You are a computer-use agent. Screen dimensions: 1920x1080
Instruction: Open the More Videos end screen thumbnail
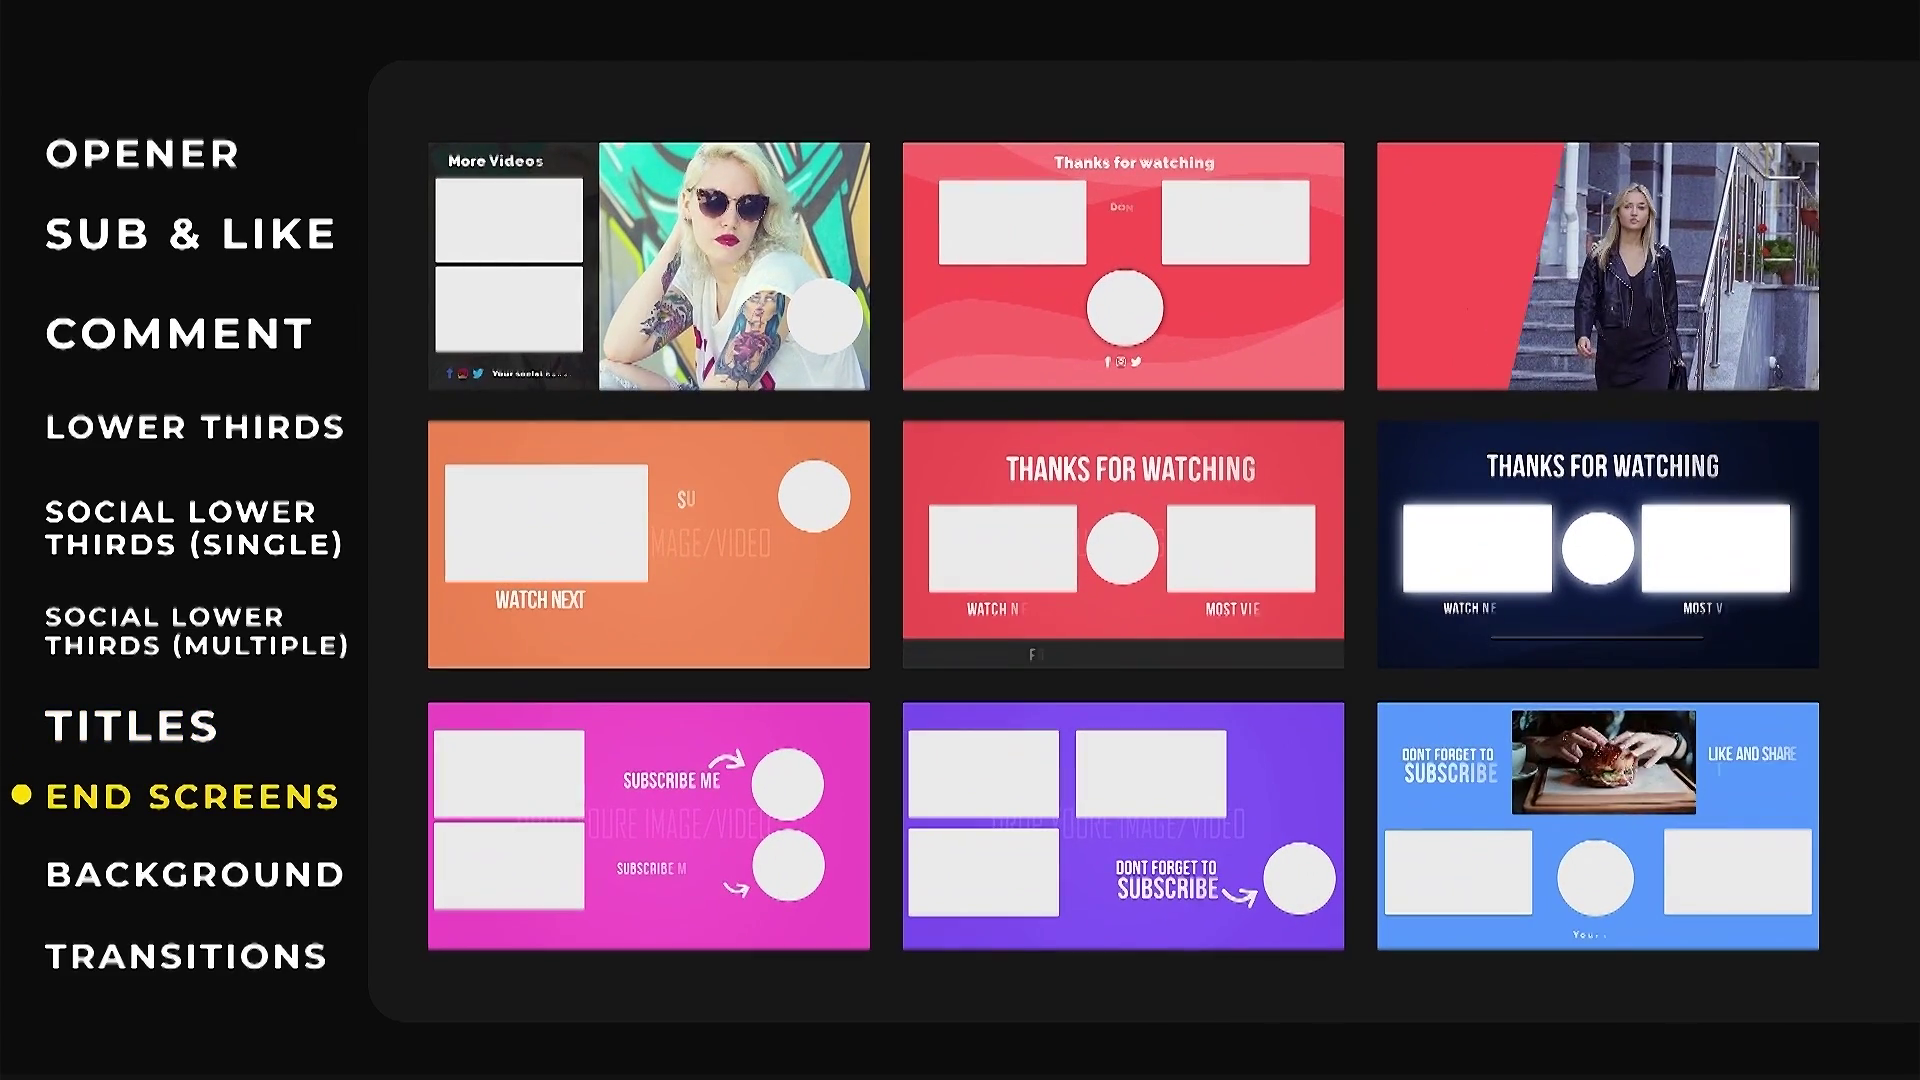point(648,266)
